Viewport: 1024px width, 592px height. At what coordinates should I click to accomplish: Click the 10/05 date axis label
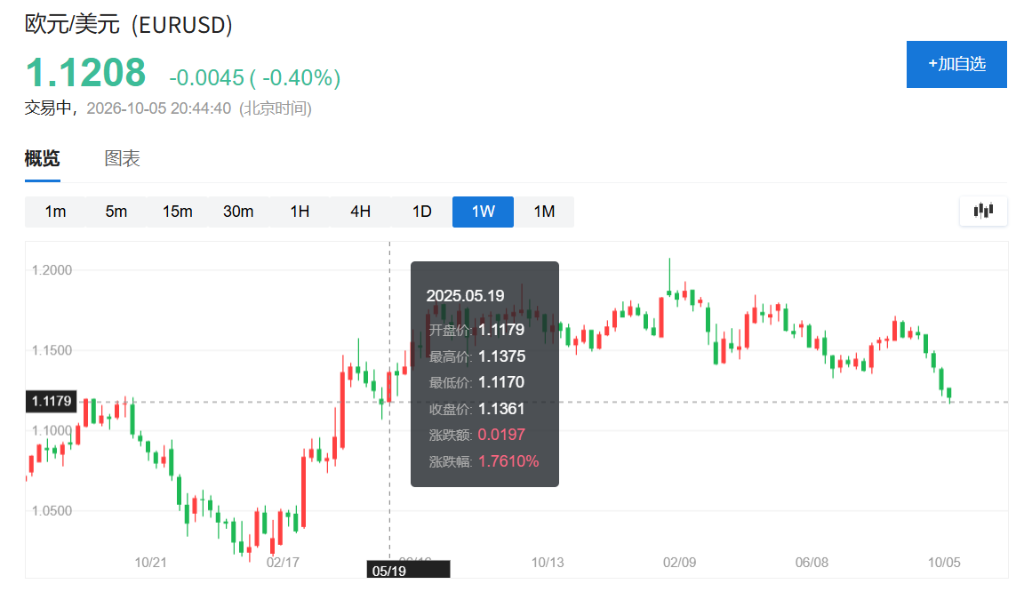pyautogui.click(x=944, y=563)
